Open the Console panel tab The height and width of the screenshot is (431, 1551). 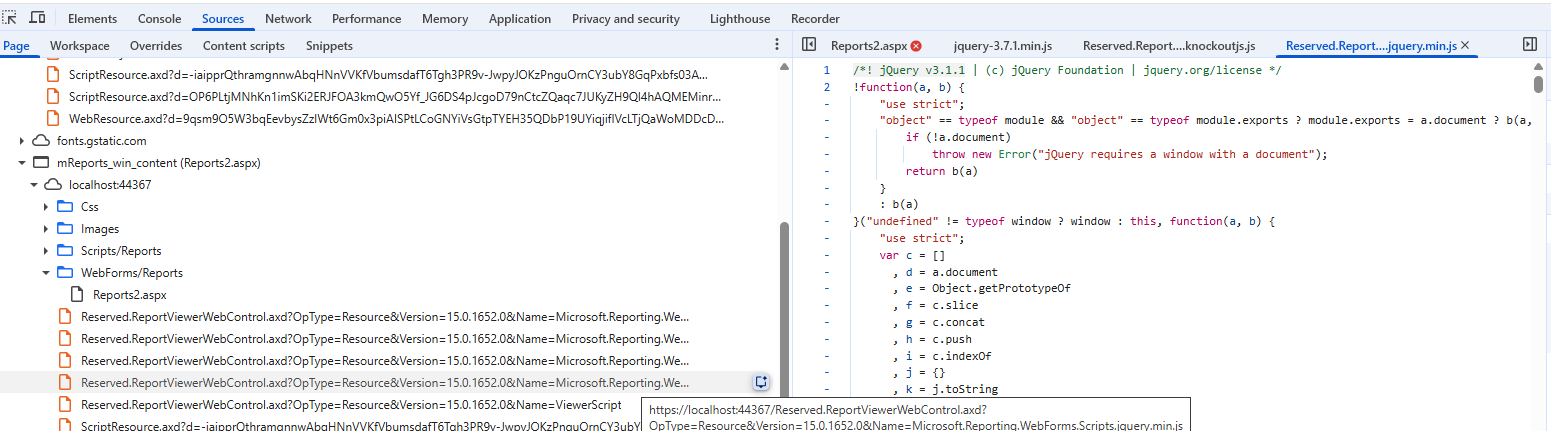point(160,19)
